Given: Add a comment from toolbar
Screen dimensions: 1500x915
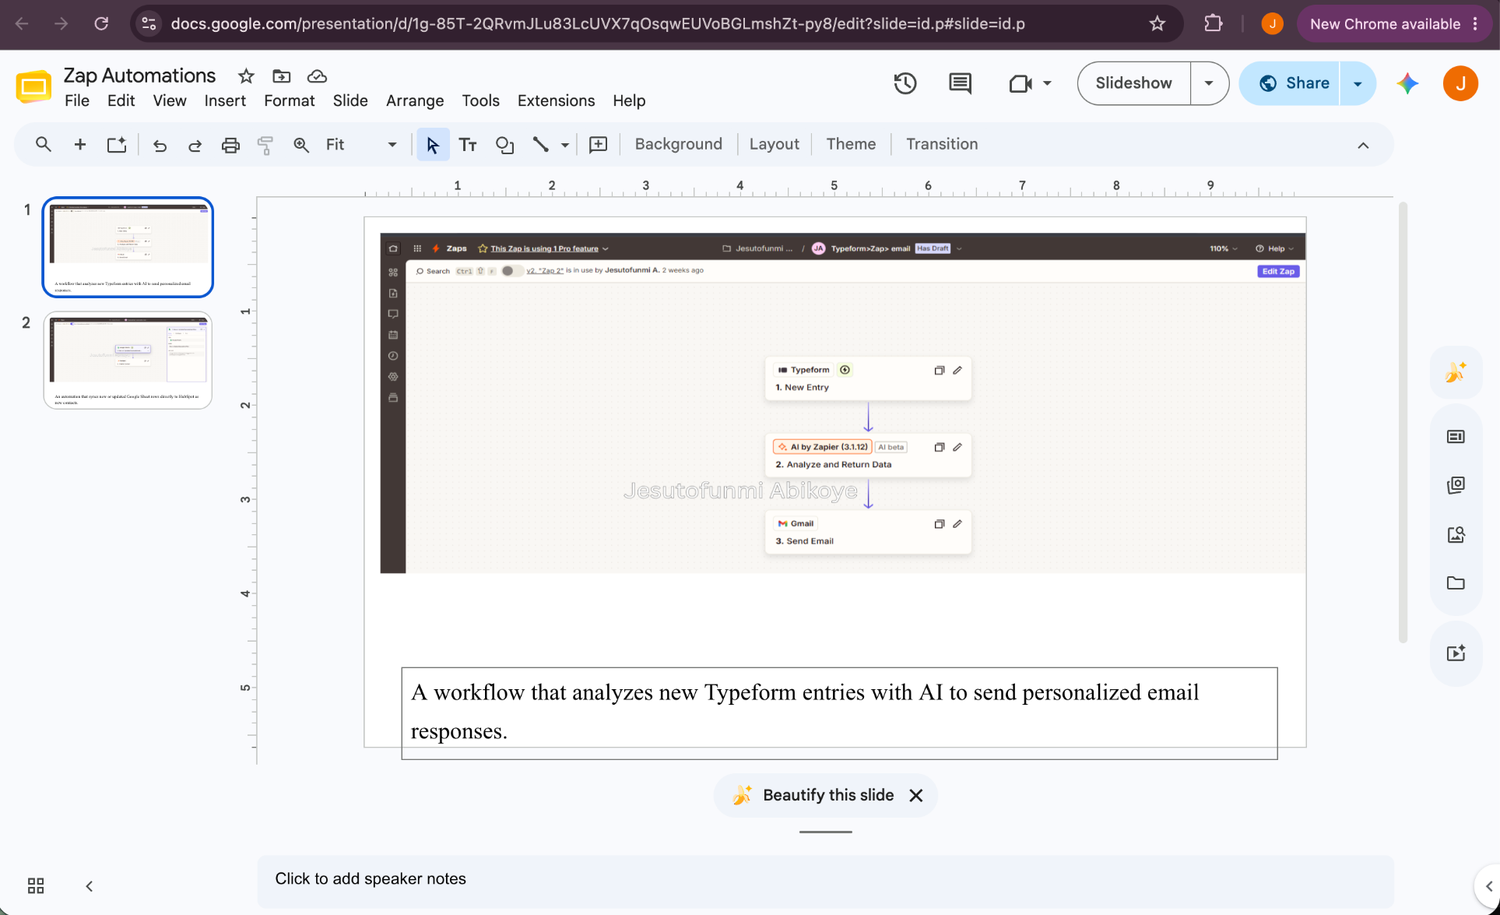Looking at the screenshot, I should pyautogui.click(x=598, y=145).
